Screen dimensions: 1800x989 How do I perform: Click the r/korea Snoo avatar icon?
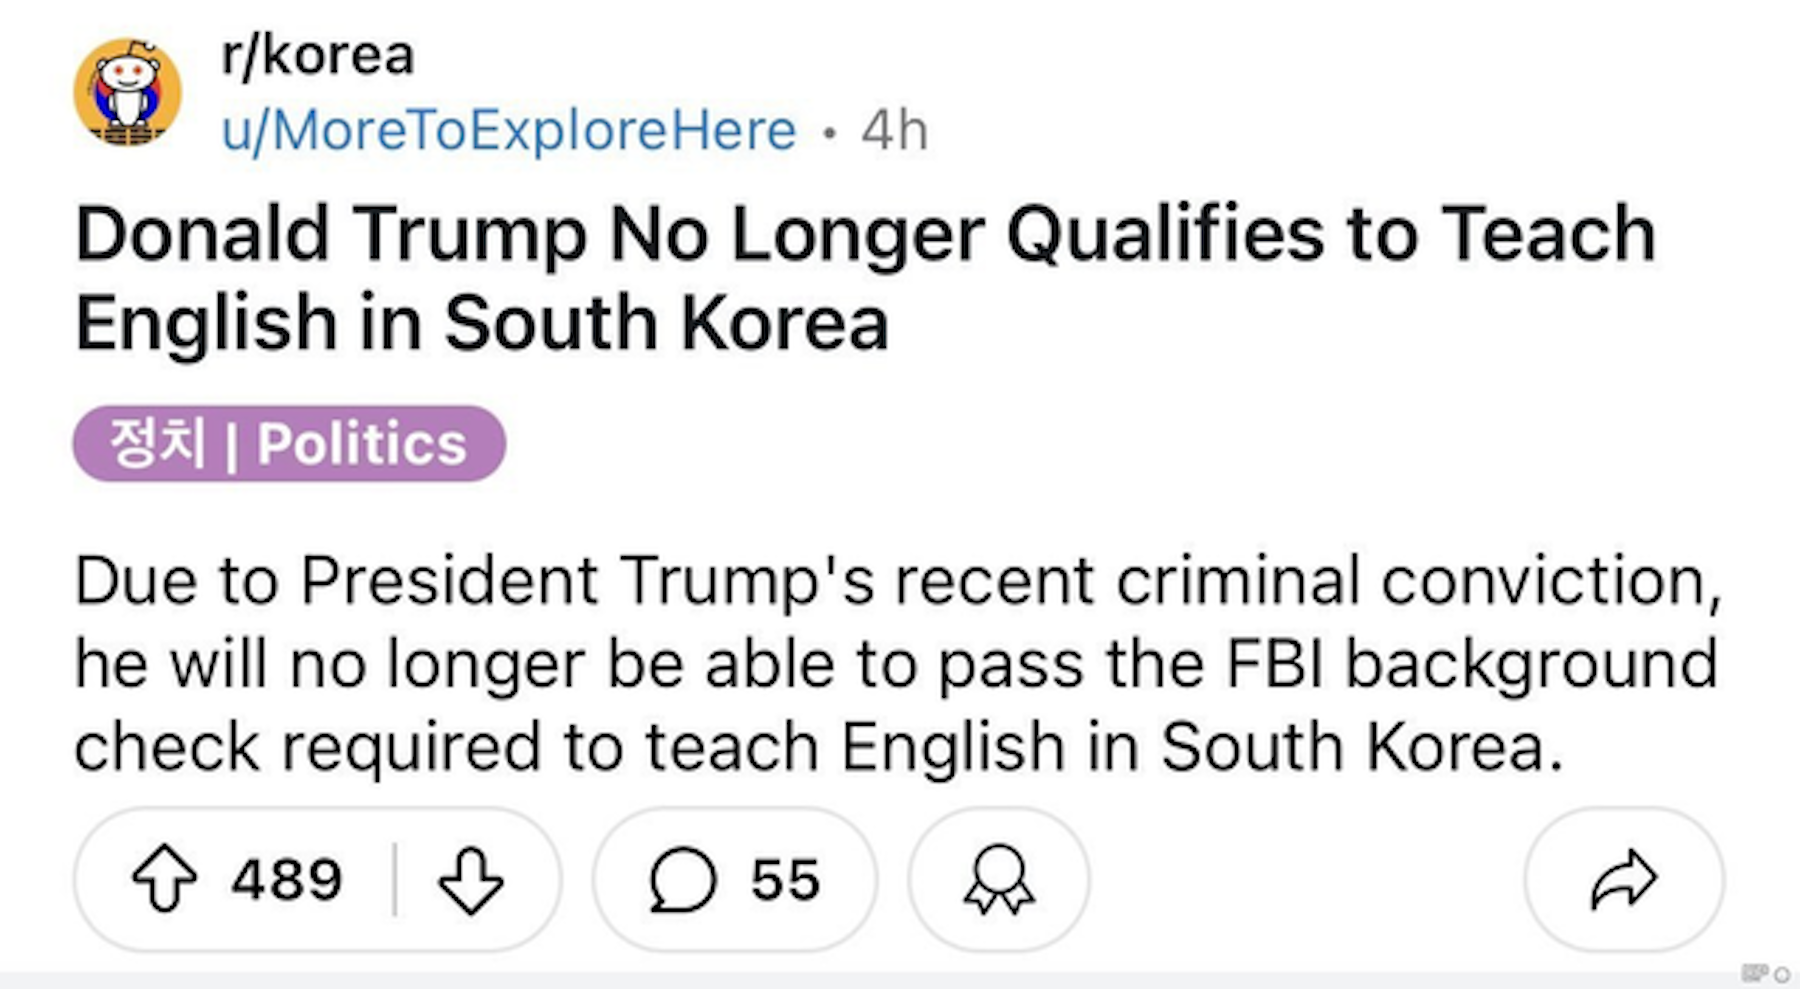pyautogui.click(x=128, y=92)
